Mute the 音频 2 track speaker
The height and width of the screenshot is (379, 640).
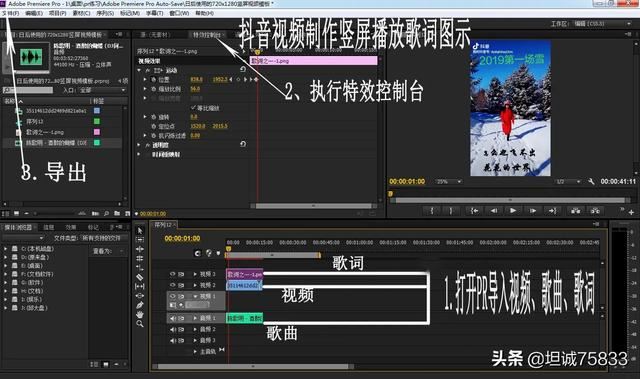(173, 329)
